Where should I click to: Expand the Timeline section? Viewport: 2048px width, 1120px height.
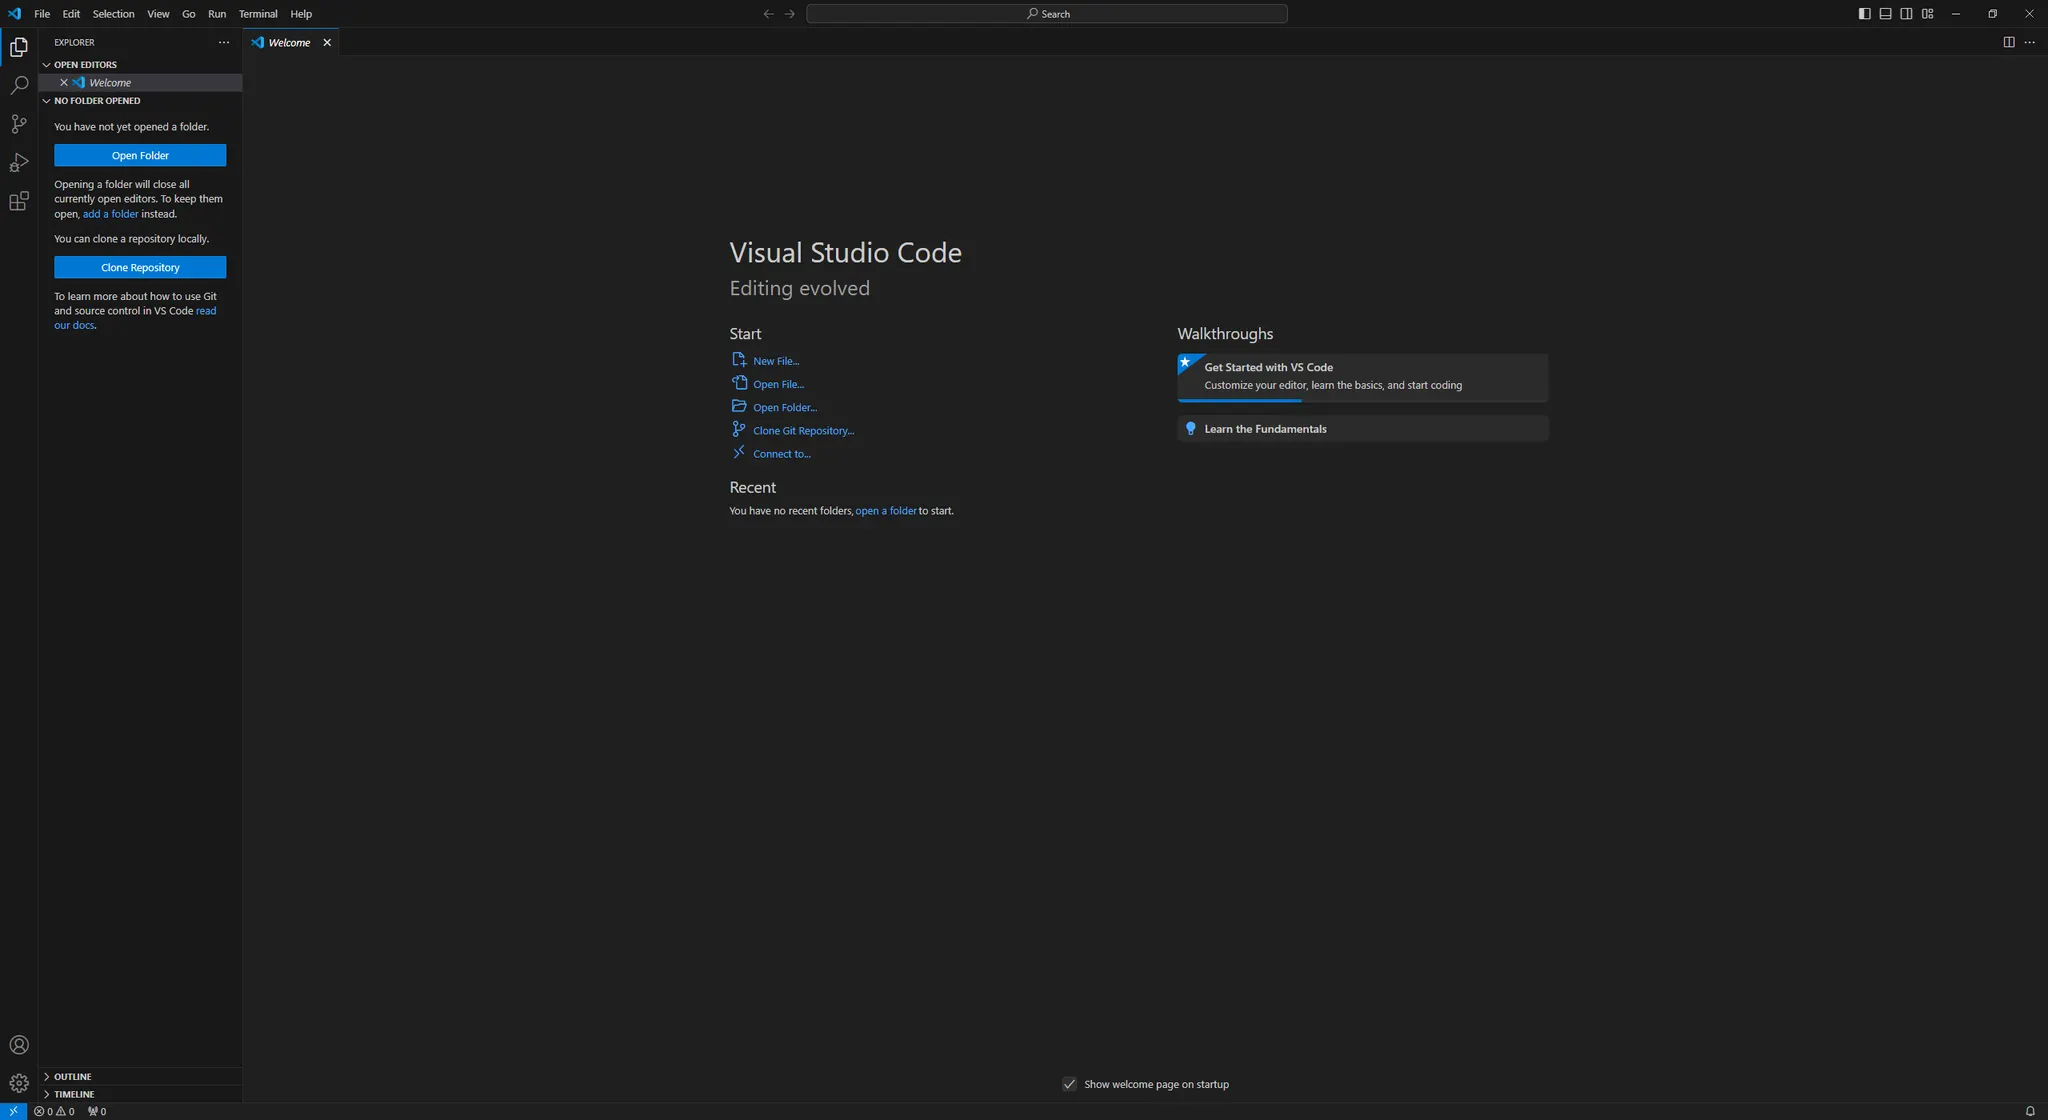point(74,1094)
